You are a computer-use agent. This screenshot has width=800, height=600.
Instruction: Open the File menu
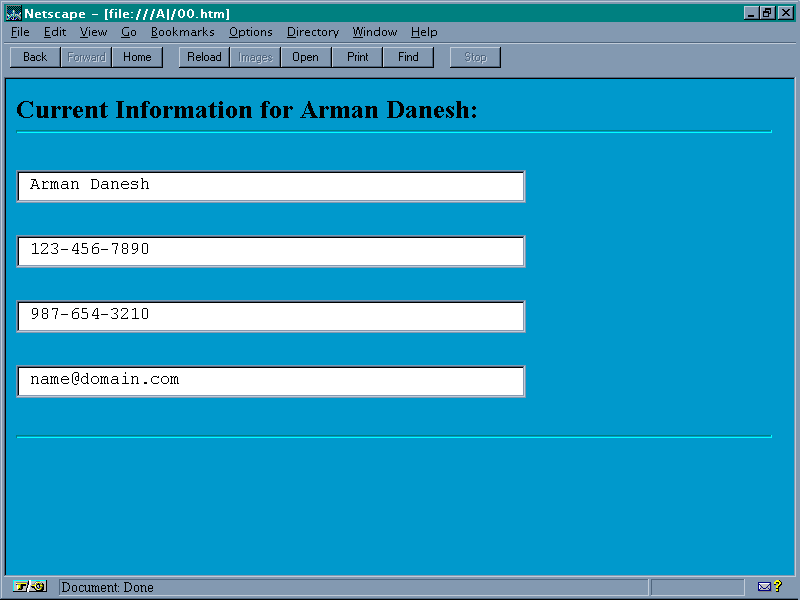(20, 32)
